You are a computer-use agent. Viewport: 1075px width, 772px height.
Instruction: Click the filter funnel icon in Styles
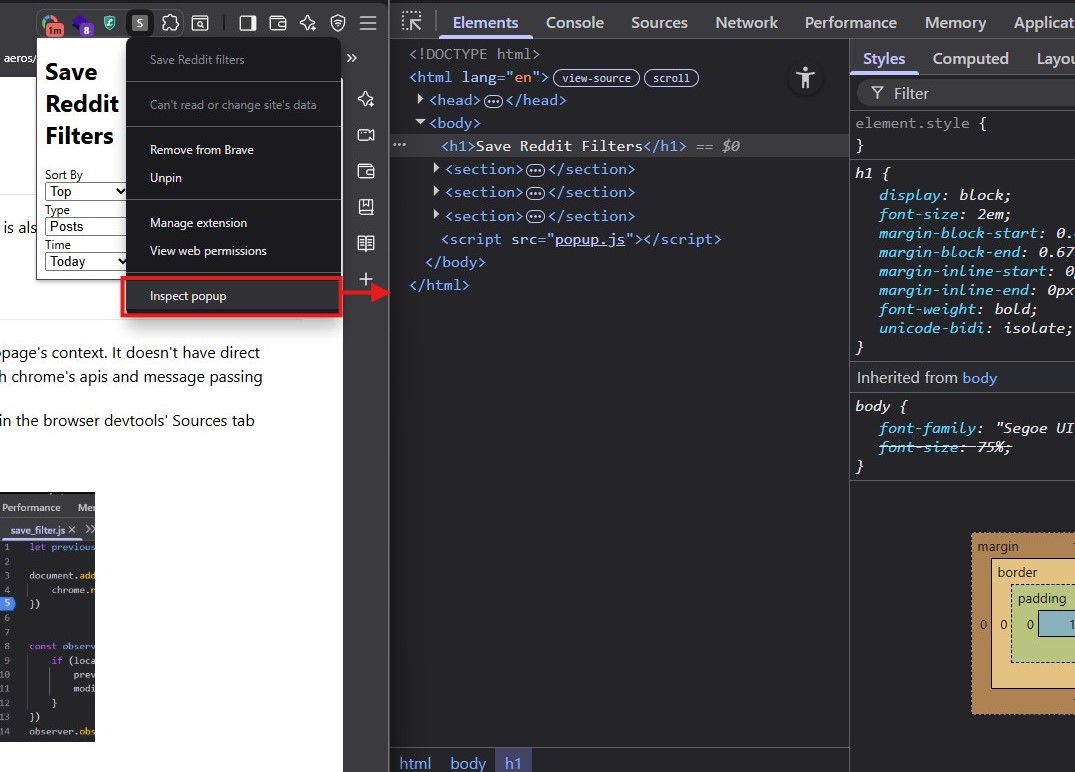point(877,93)
